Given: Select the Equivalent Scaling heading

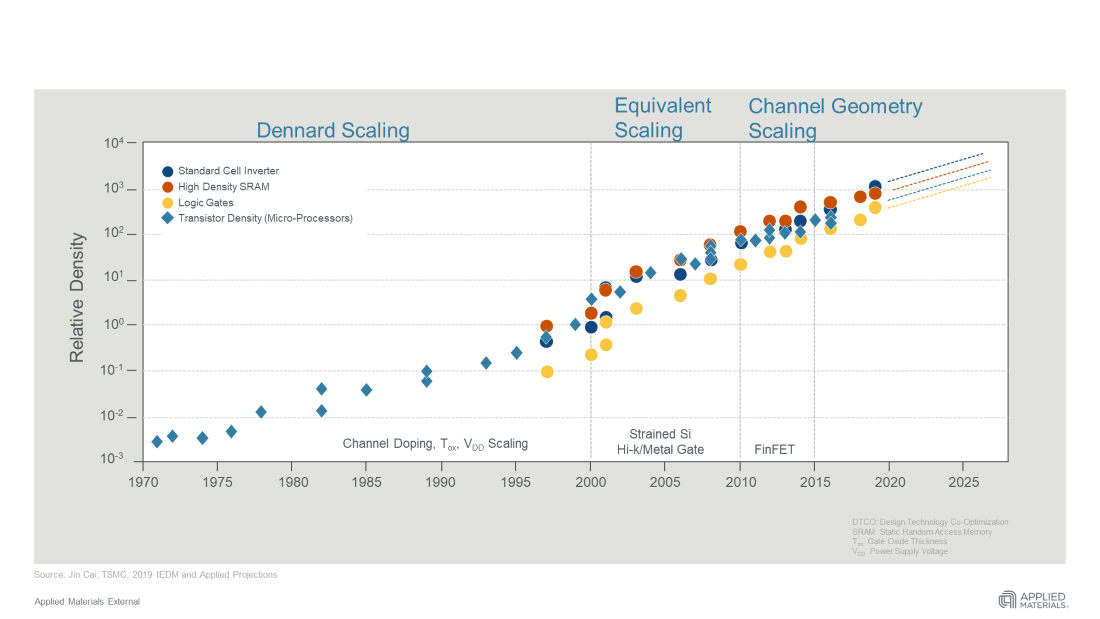Looking at the screenshot, I should coord(662,118).
